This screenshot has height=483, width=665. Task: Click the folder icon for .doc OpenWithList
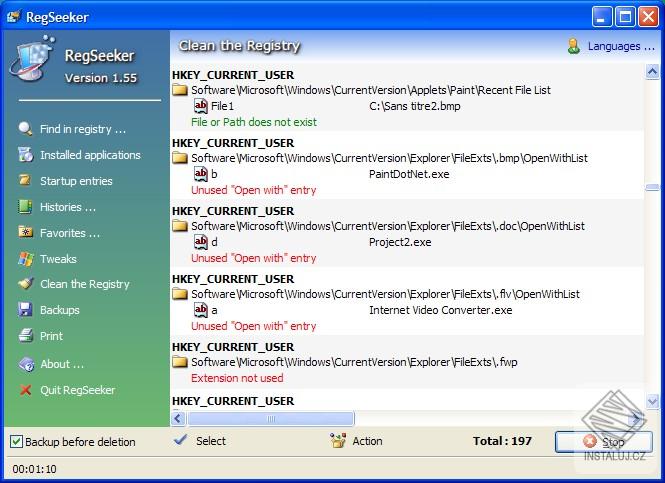pos(180,226)
